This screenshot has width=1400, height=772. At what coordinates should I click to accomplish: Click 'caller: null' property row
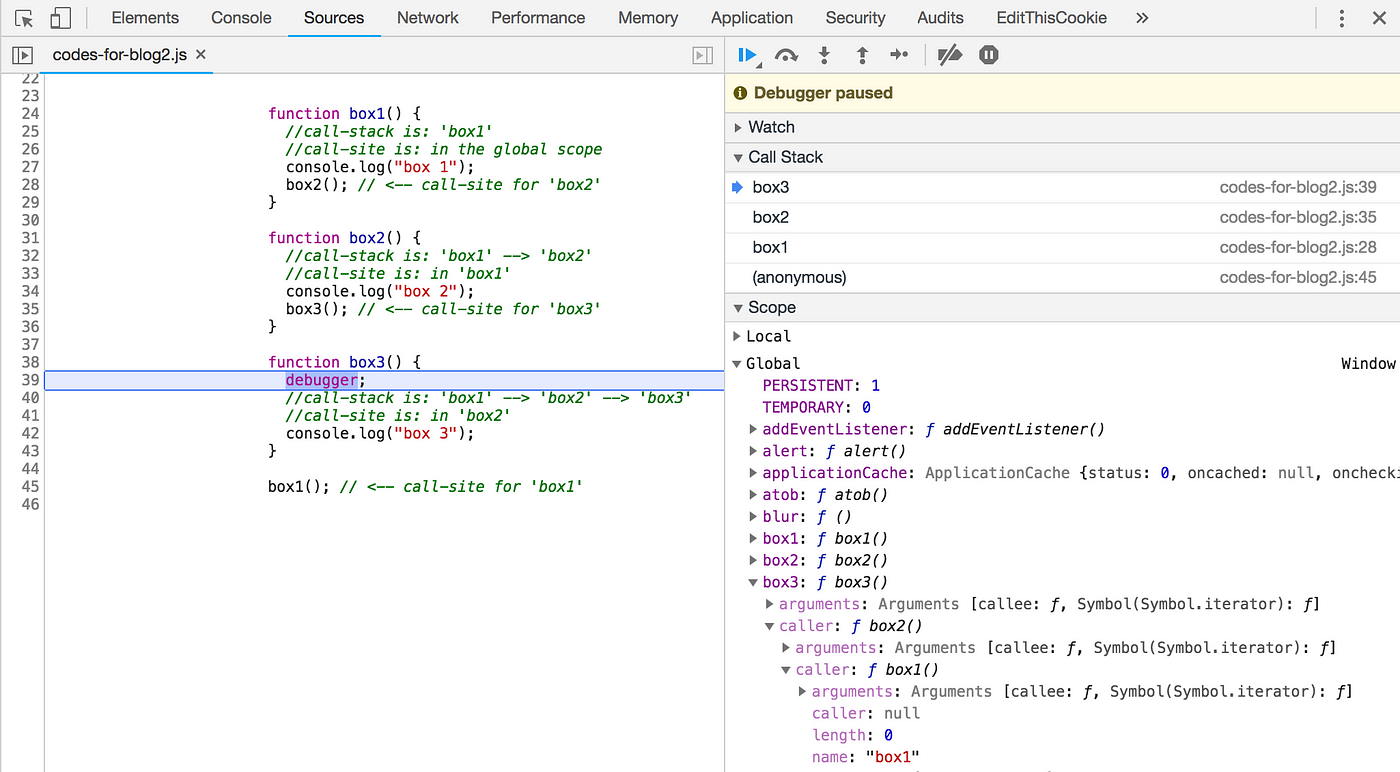pyautogui.click(x=866, y=714)
